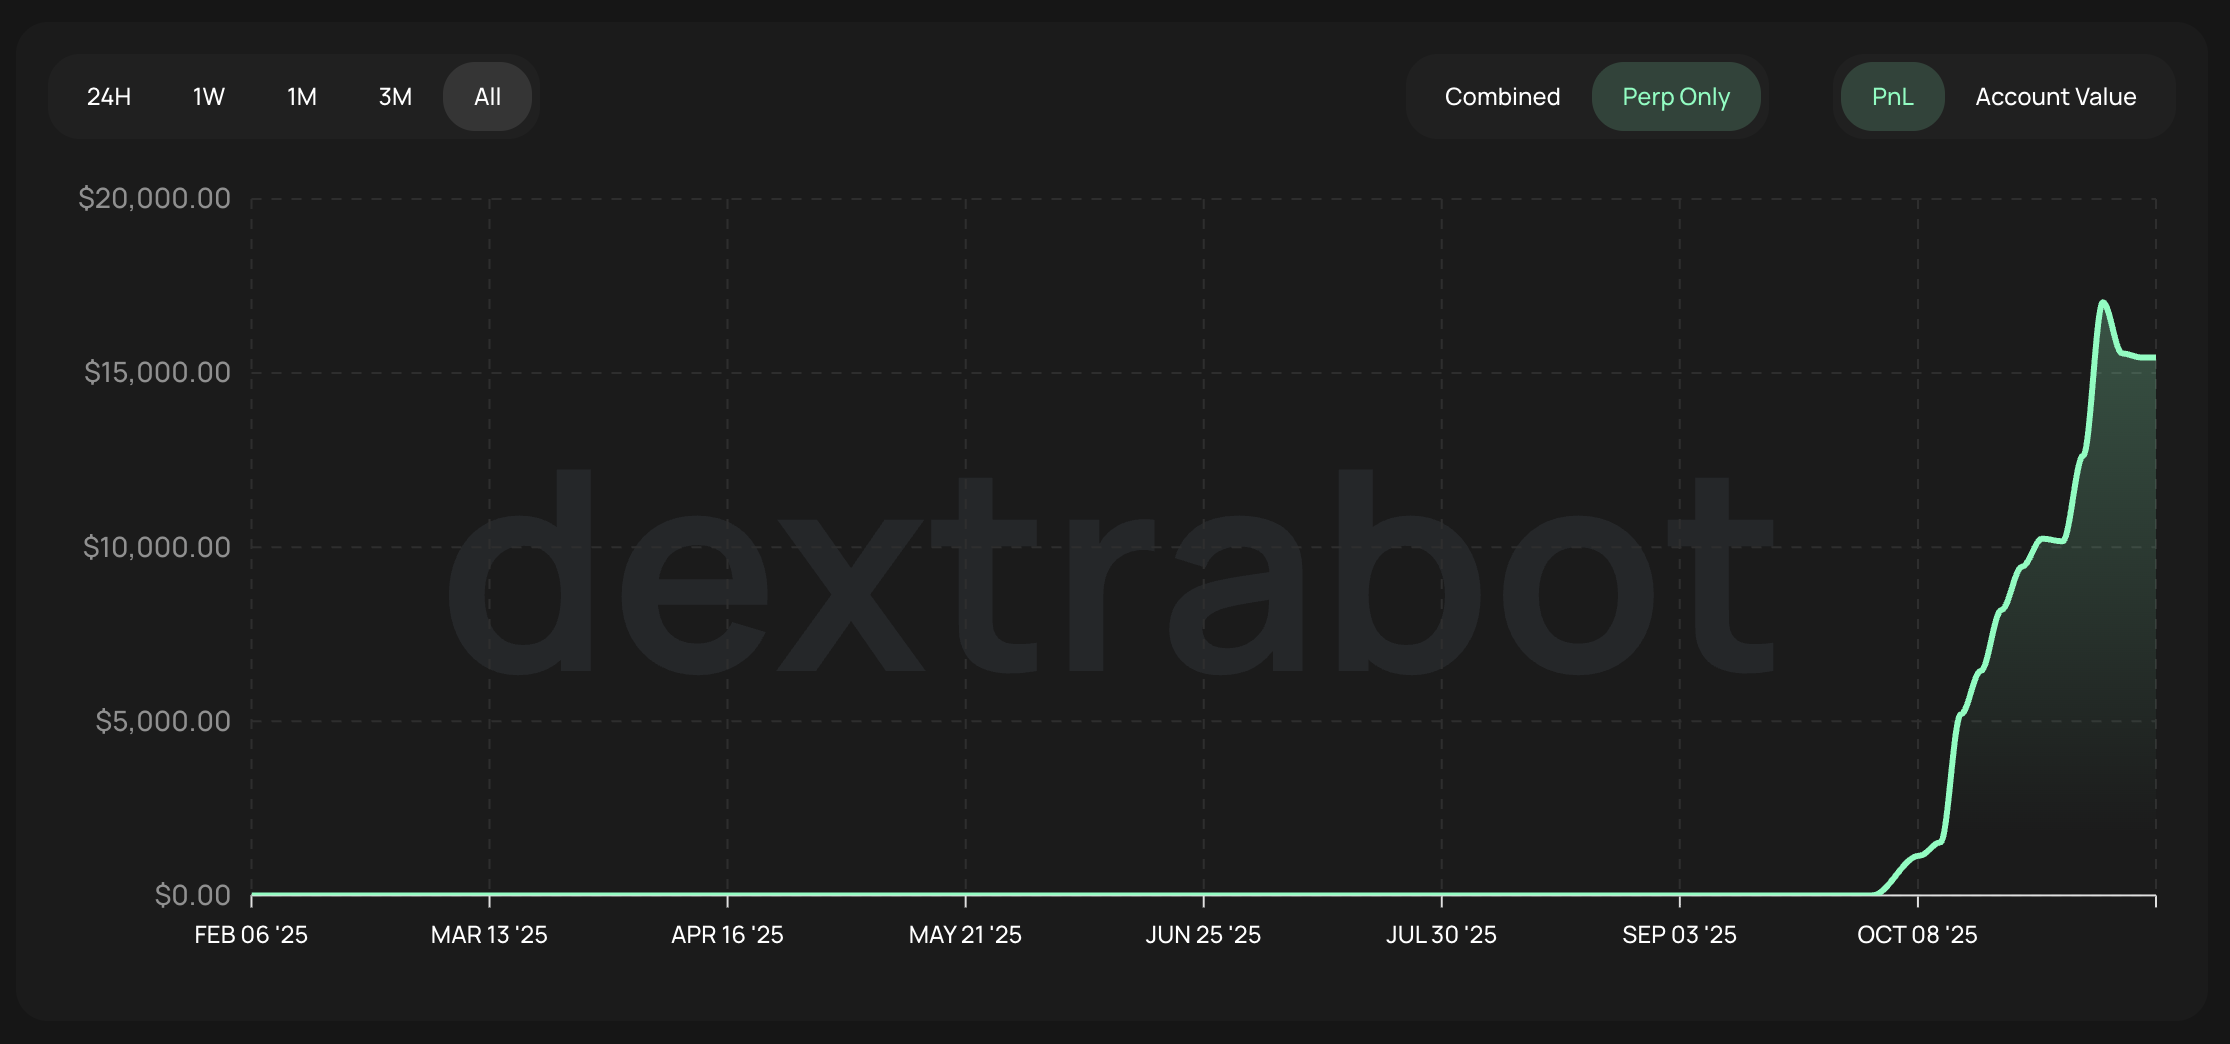Click the $0.00 y-axis label
2230x1044 pixels.
tap(192, 895)
